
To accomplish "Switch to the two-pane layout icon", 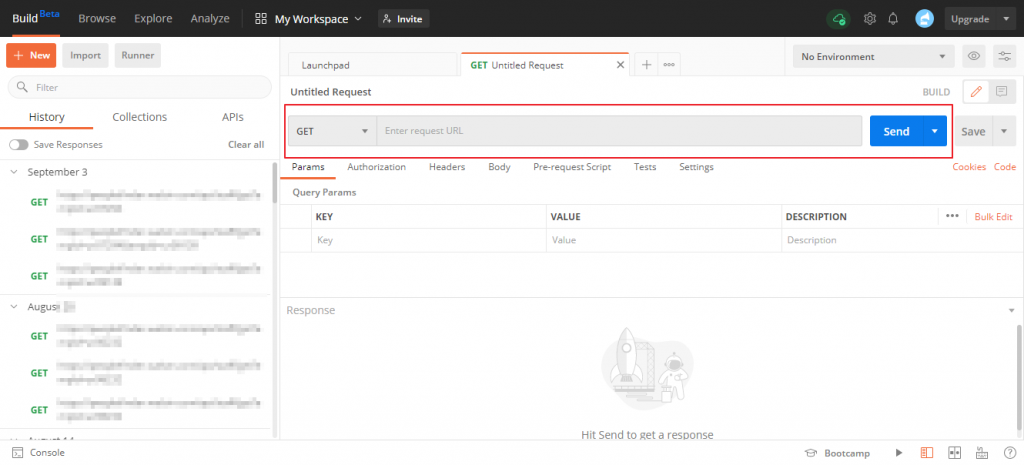I will coord(954,452).
